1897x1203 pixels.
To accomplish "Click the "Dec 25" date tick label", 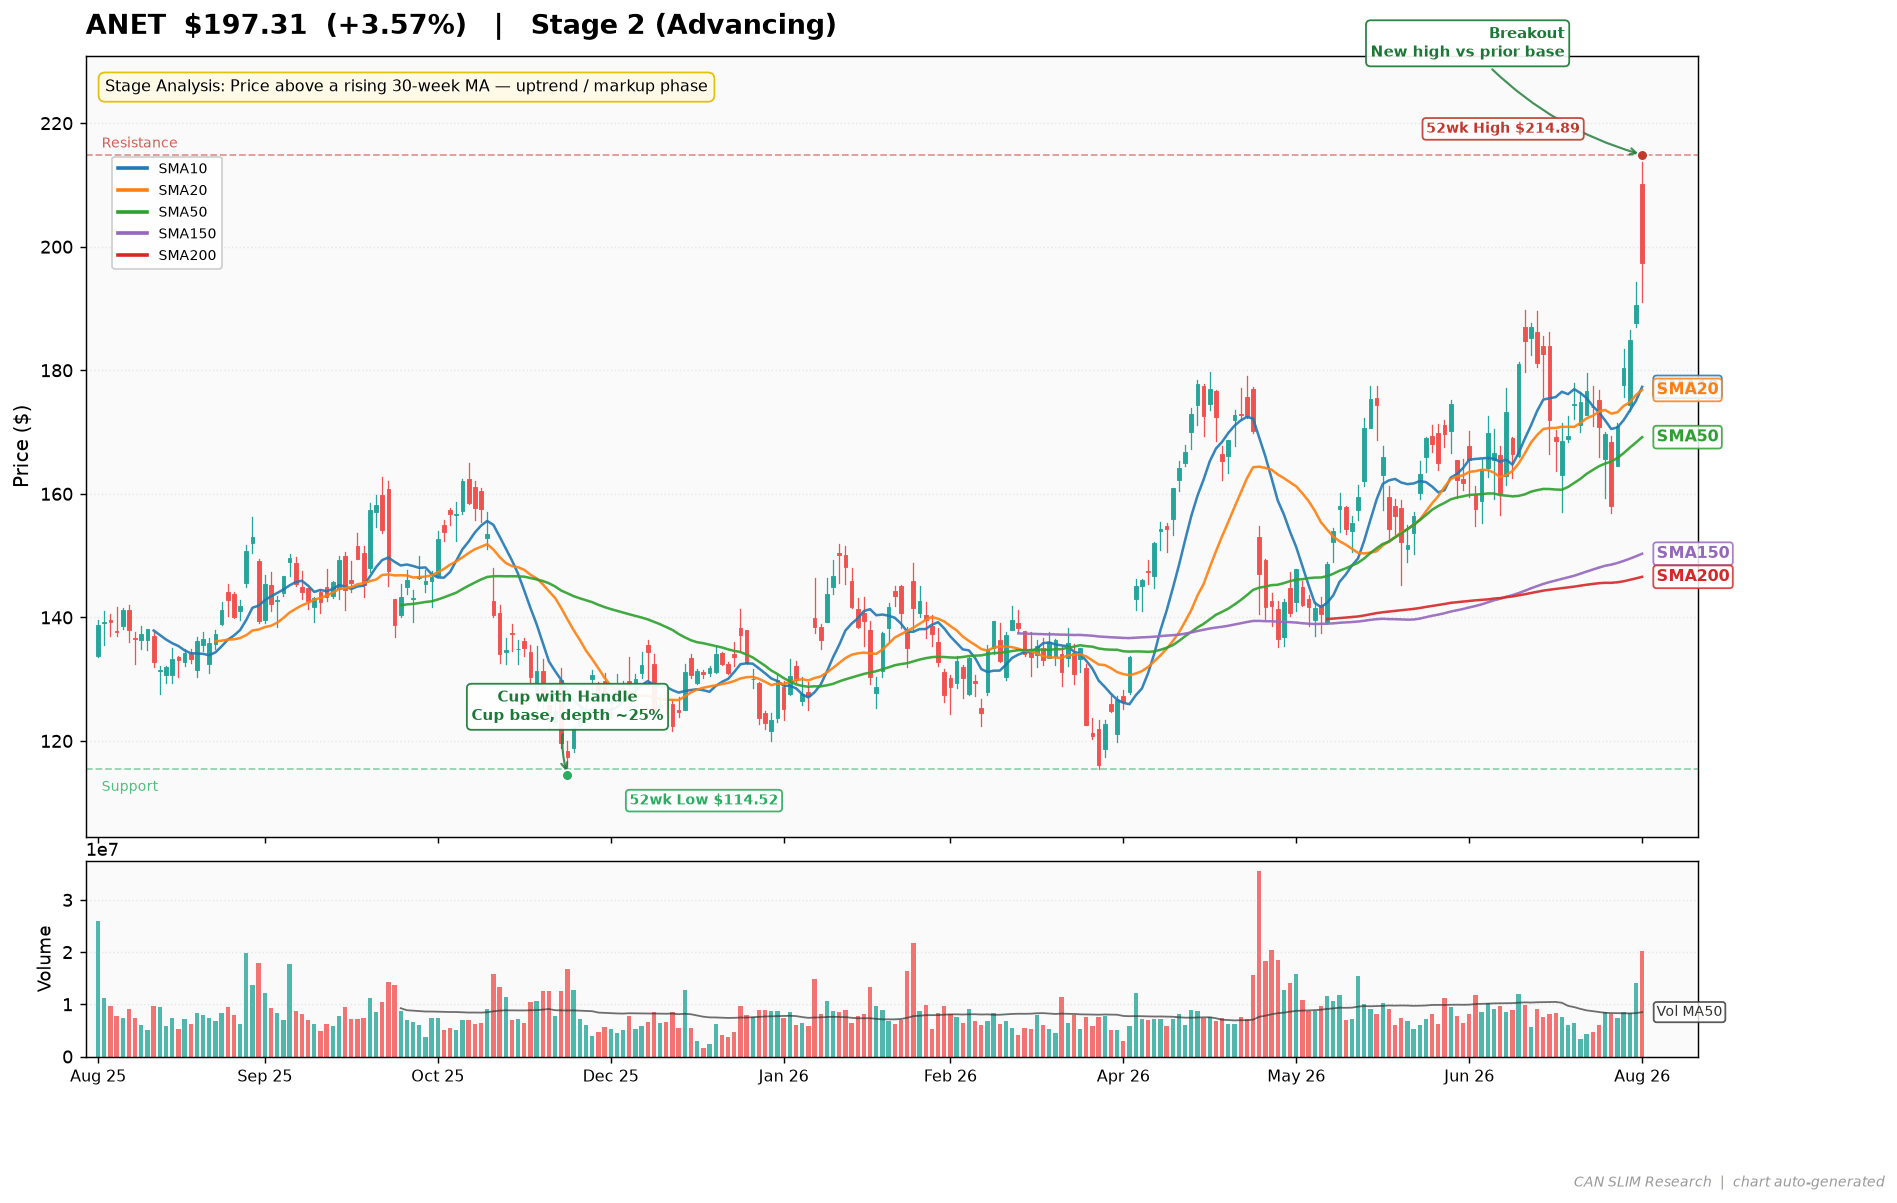I will (611, 1077).
